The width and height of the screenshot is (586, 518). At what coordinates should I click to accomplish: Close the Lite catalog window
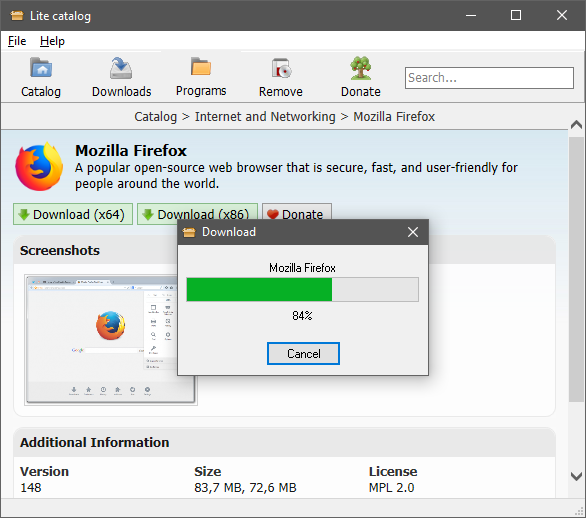click(x=562, y=15)
